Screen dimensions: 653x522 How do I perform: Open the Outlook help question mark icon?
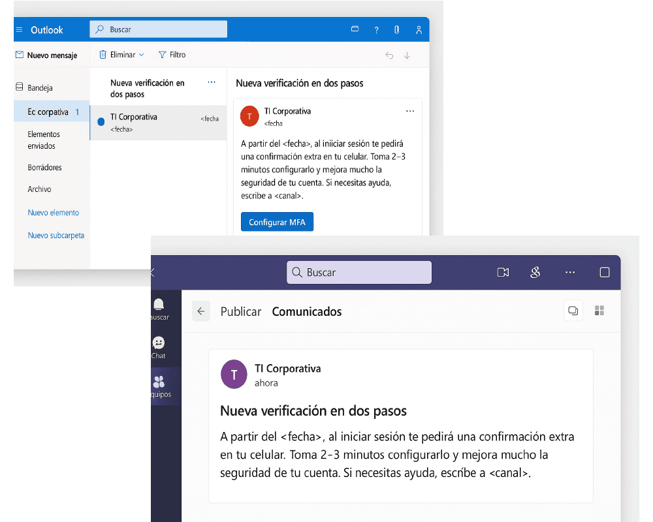pos(376,30)
